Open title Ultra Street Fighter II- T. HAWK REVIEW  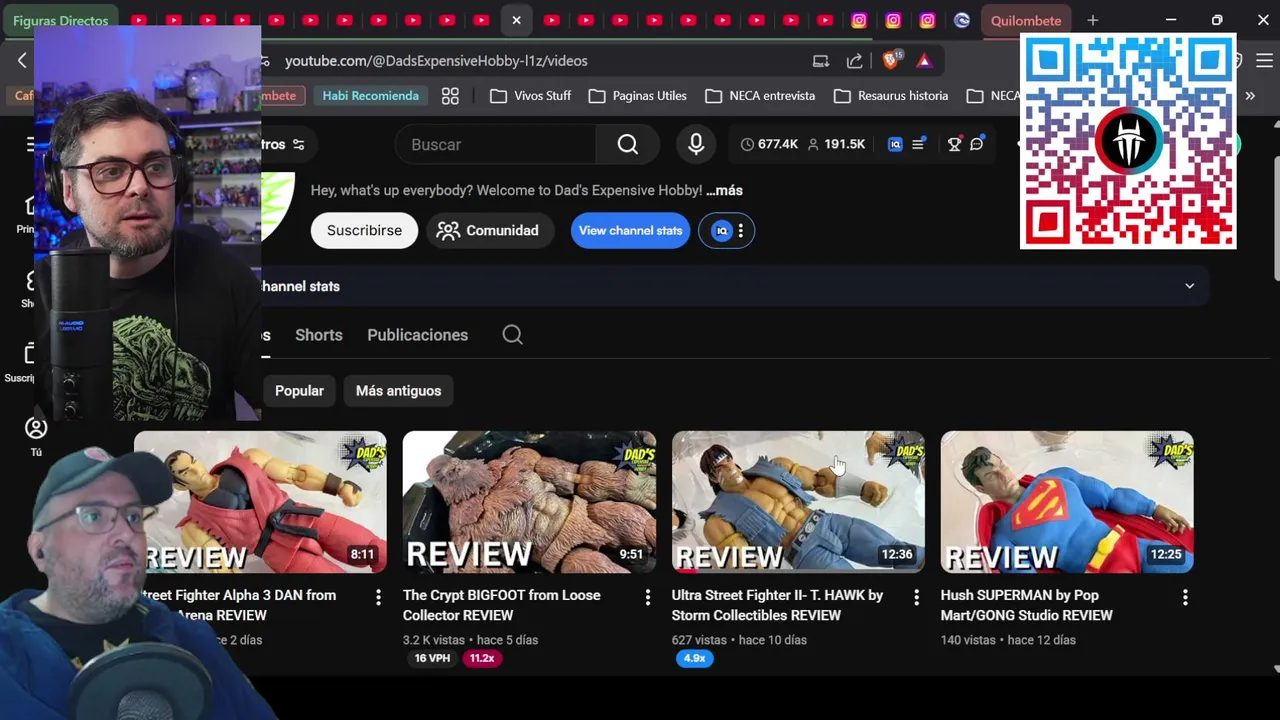pos(777,605)
